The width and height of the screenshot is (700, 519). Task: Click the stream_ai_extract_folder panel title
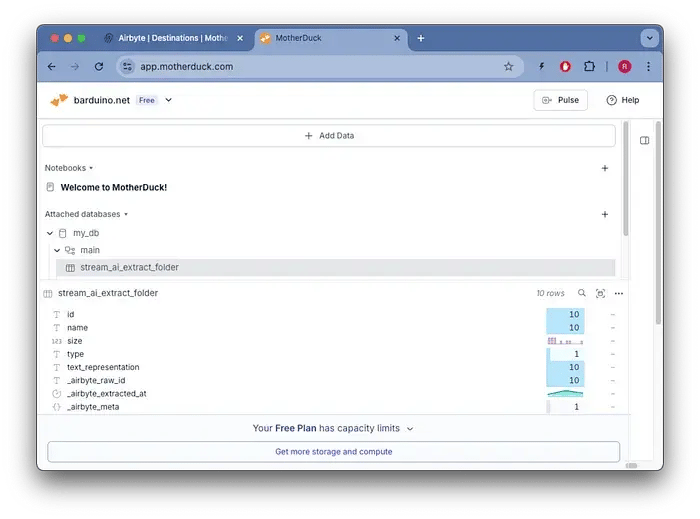click(108, 293)
